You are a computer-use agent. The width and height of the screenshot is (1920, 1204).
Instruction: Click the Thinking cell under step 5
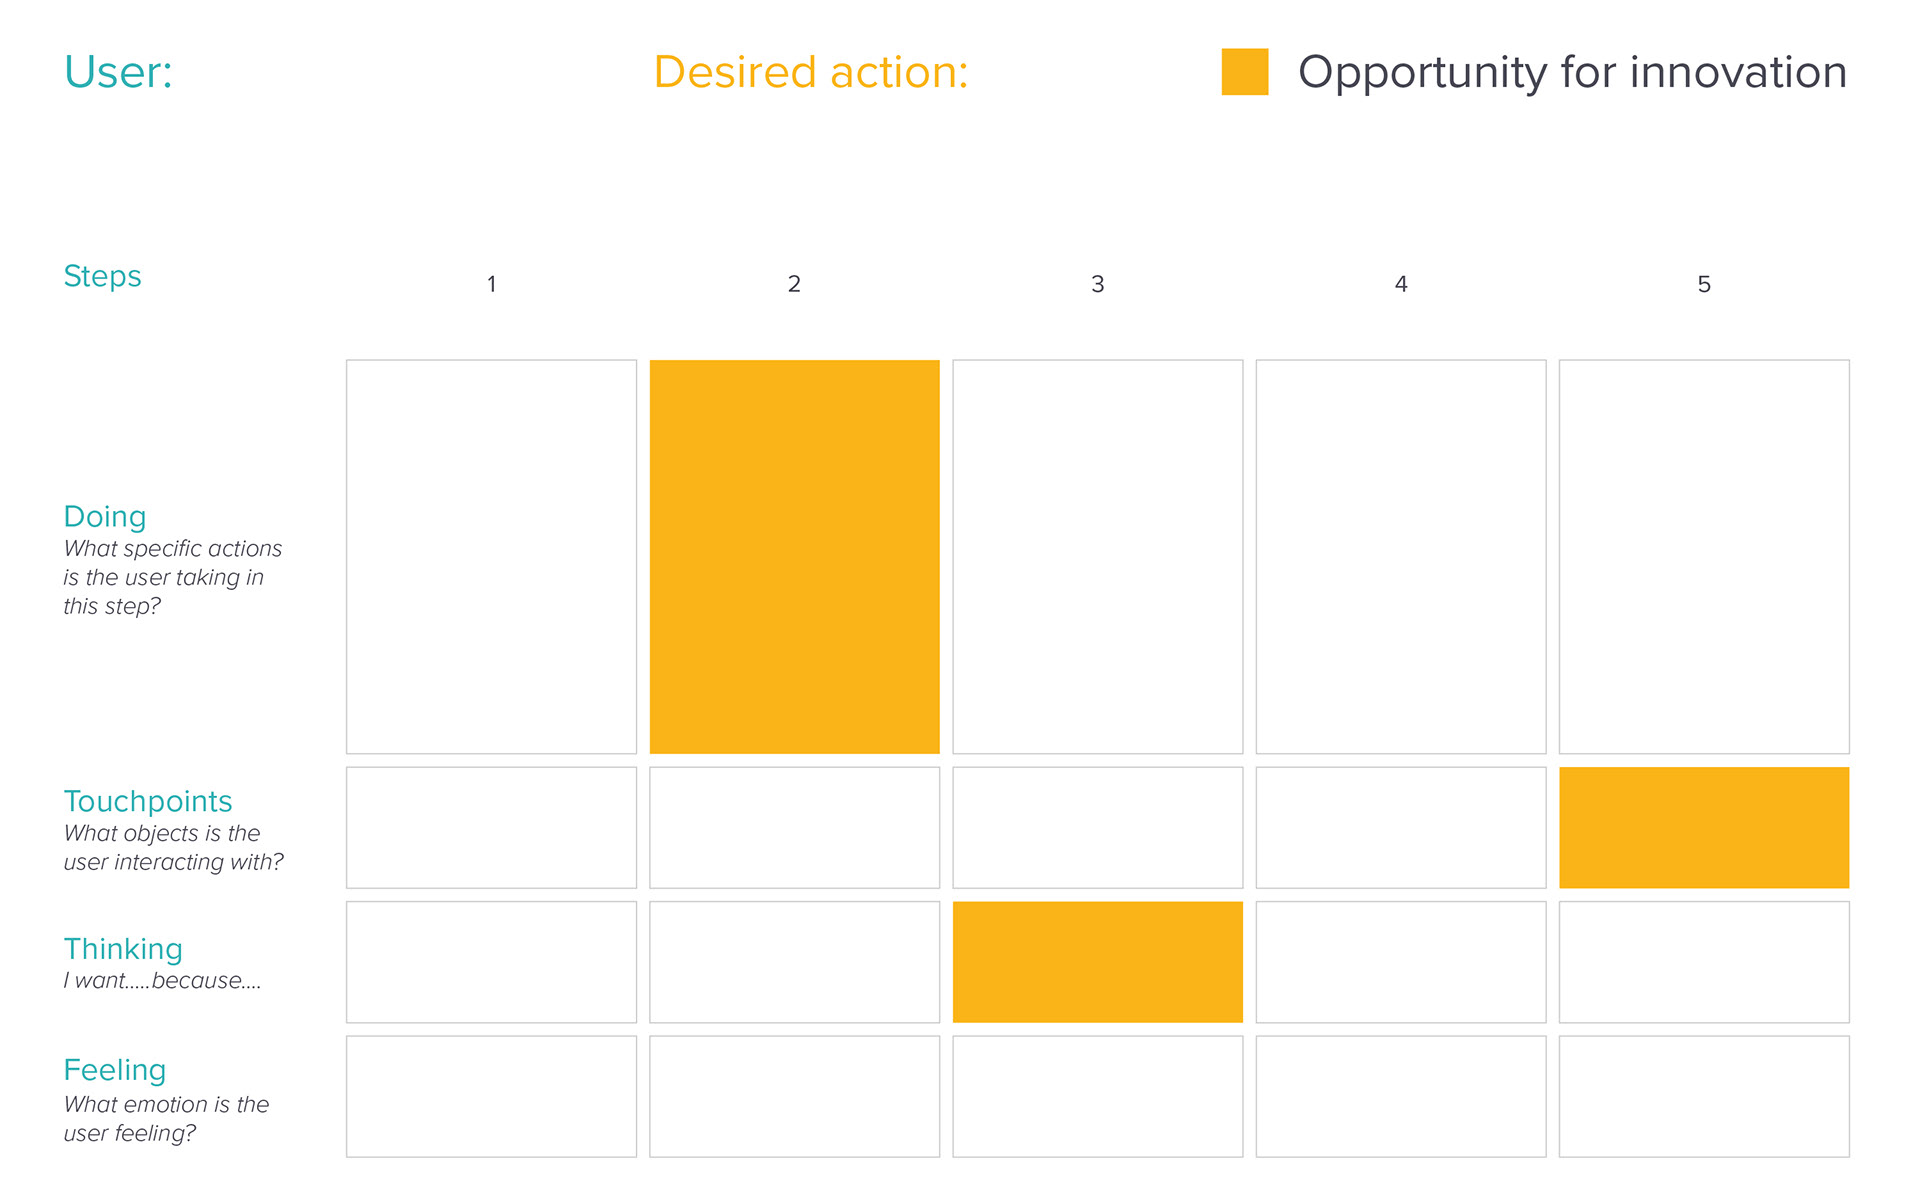1704,962
